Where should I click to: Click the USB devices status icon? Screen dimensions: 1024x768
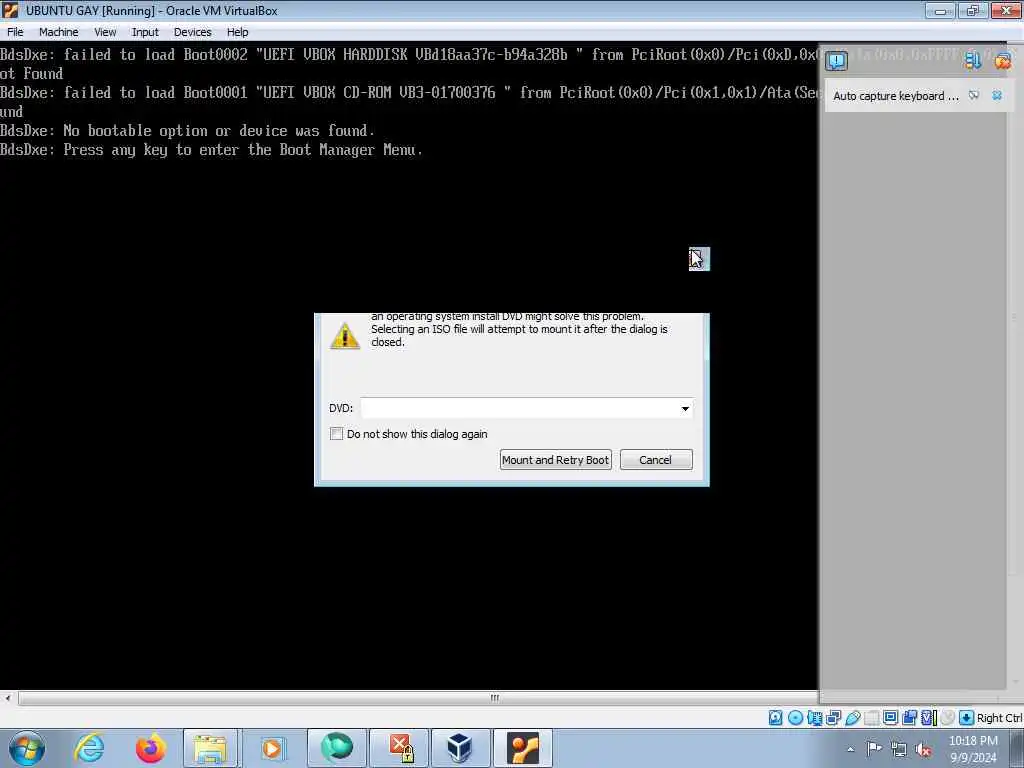852,718
